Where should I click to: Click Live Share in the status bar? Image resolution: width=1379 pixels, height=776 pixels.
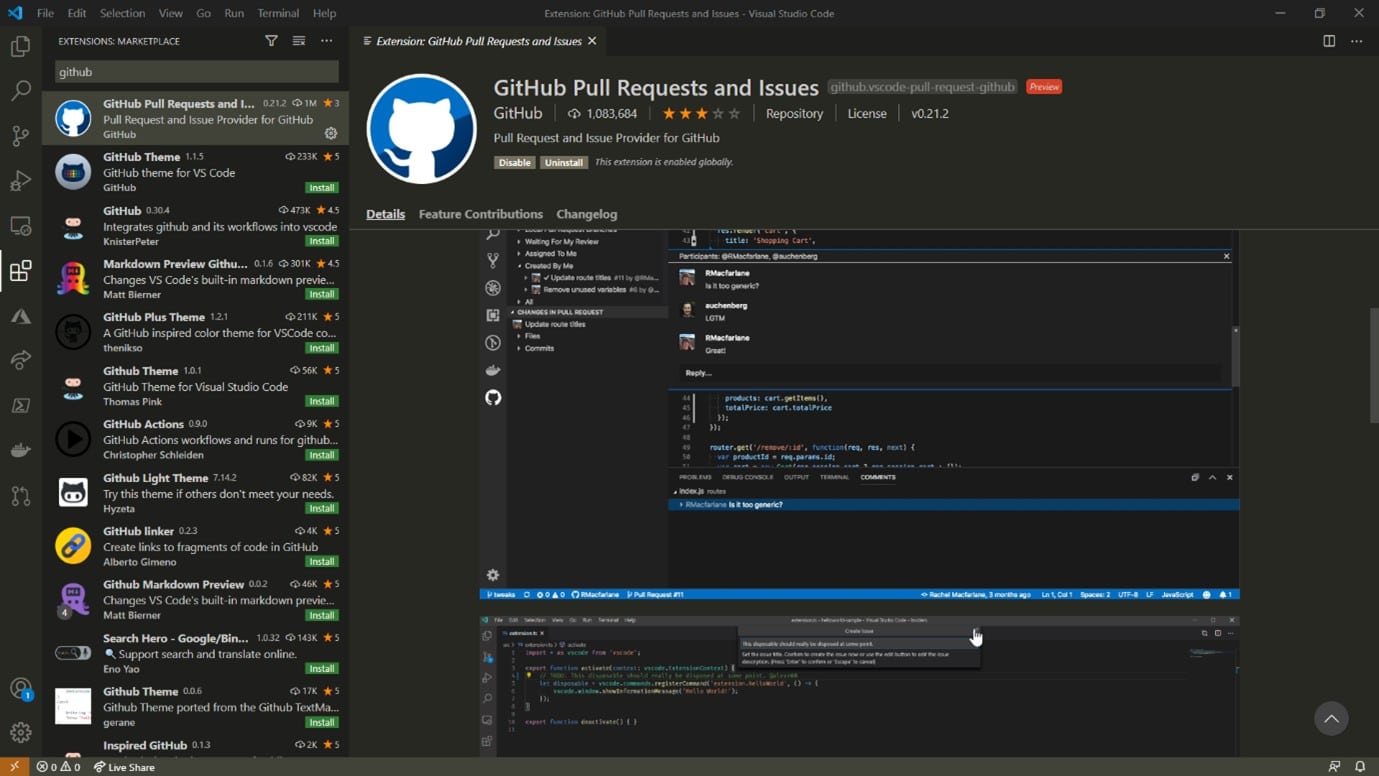tap(124, 767)
